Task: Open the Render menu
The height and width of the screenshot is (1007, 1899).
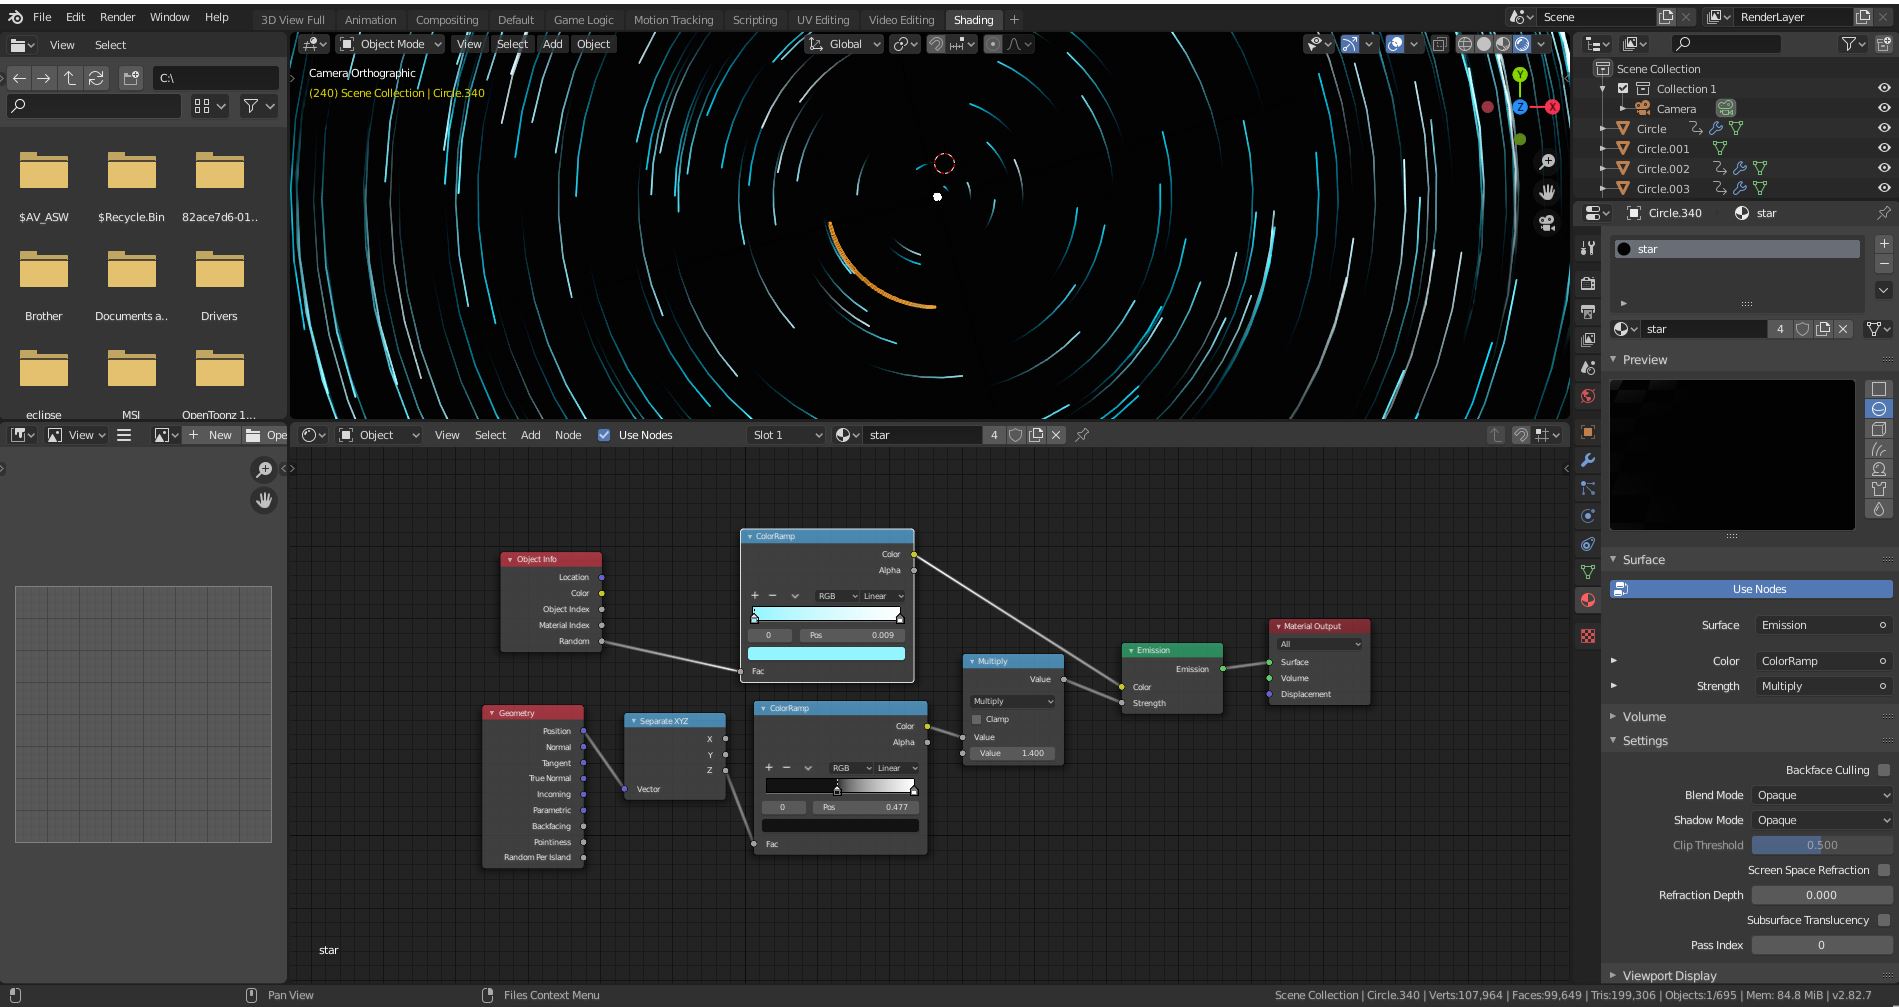Action: click(x=117, y=17)
